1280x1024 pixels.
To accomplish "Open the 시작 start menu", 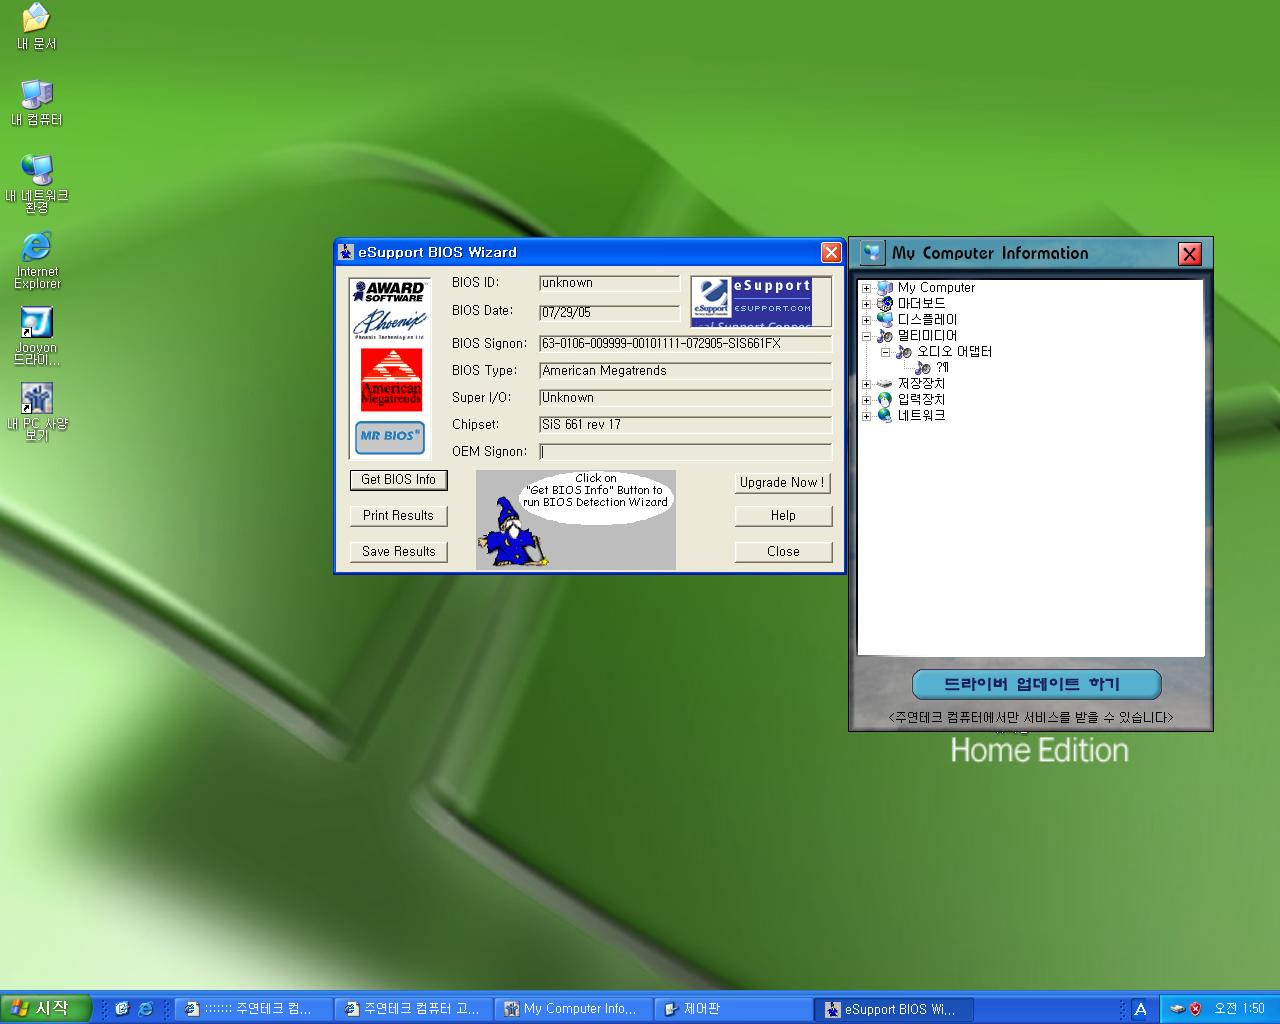I will pyautogui.click(x=46, y=1009).
